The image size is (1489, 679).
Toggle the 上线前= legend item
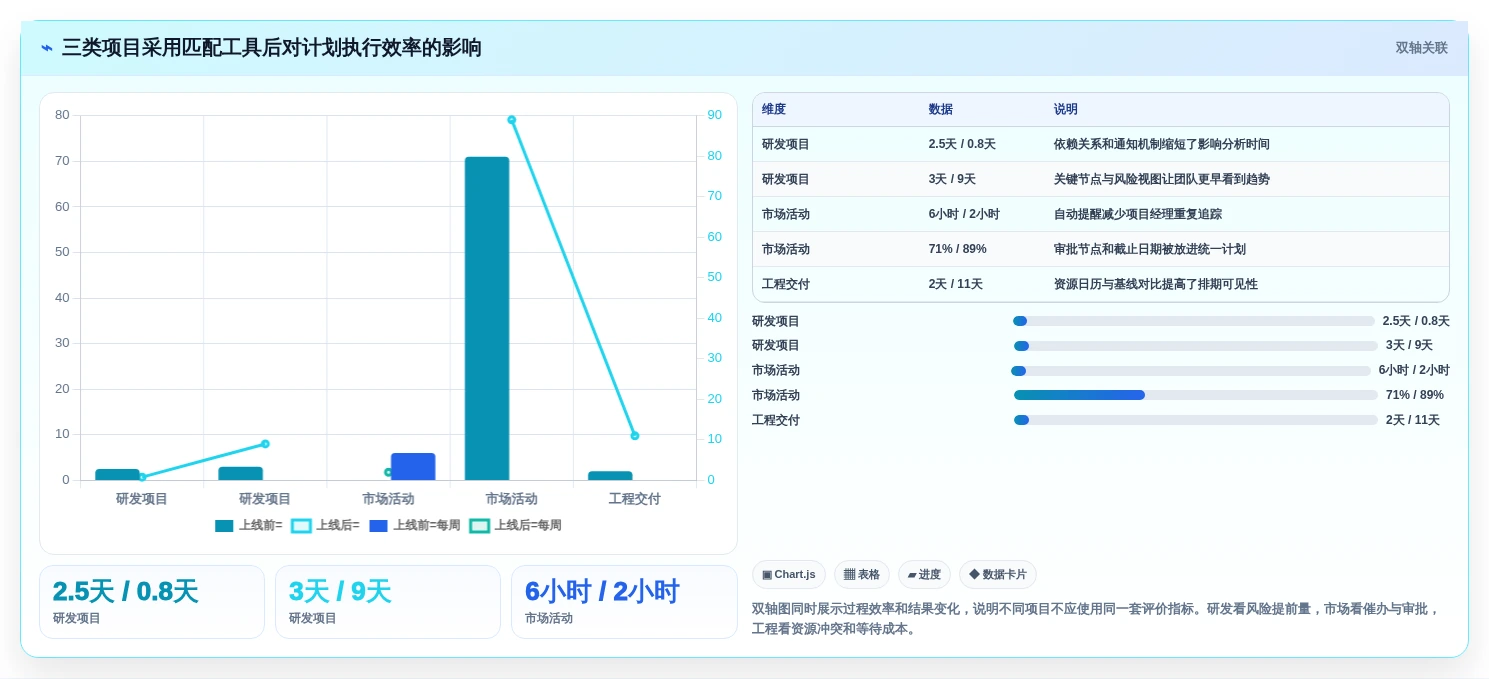point(249,525)
